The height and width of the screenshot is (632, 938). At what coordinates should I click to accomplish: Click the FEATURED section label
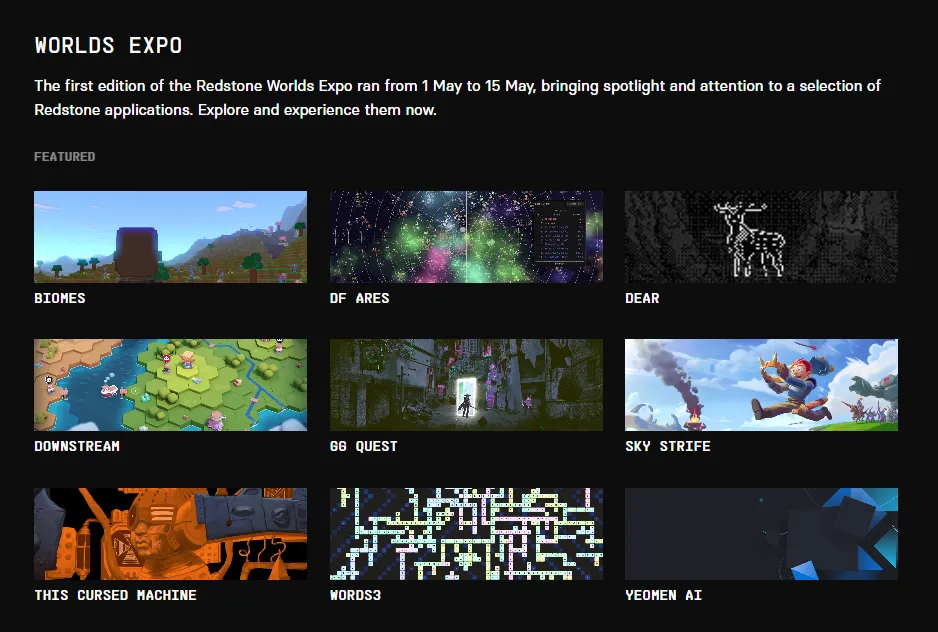65,157
